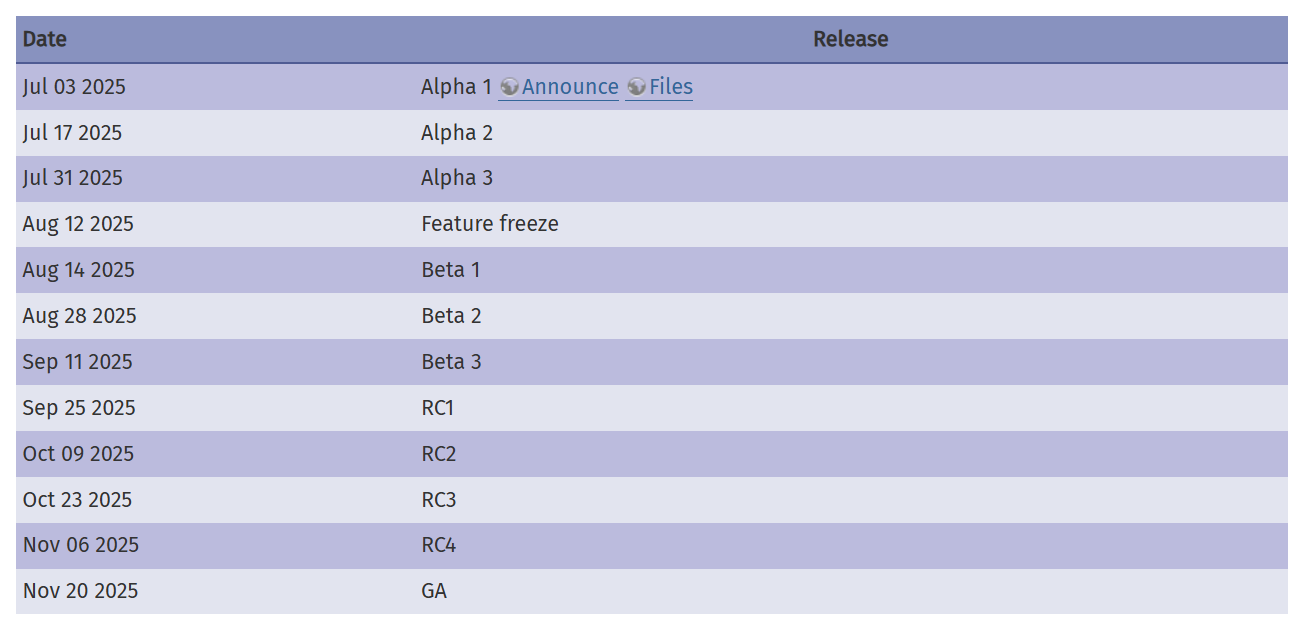Select the Aug 14 2025 date cell
Viewport: 1297px width, 624px height.
pyautogui.click(x=78, y=270)
